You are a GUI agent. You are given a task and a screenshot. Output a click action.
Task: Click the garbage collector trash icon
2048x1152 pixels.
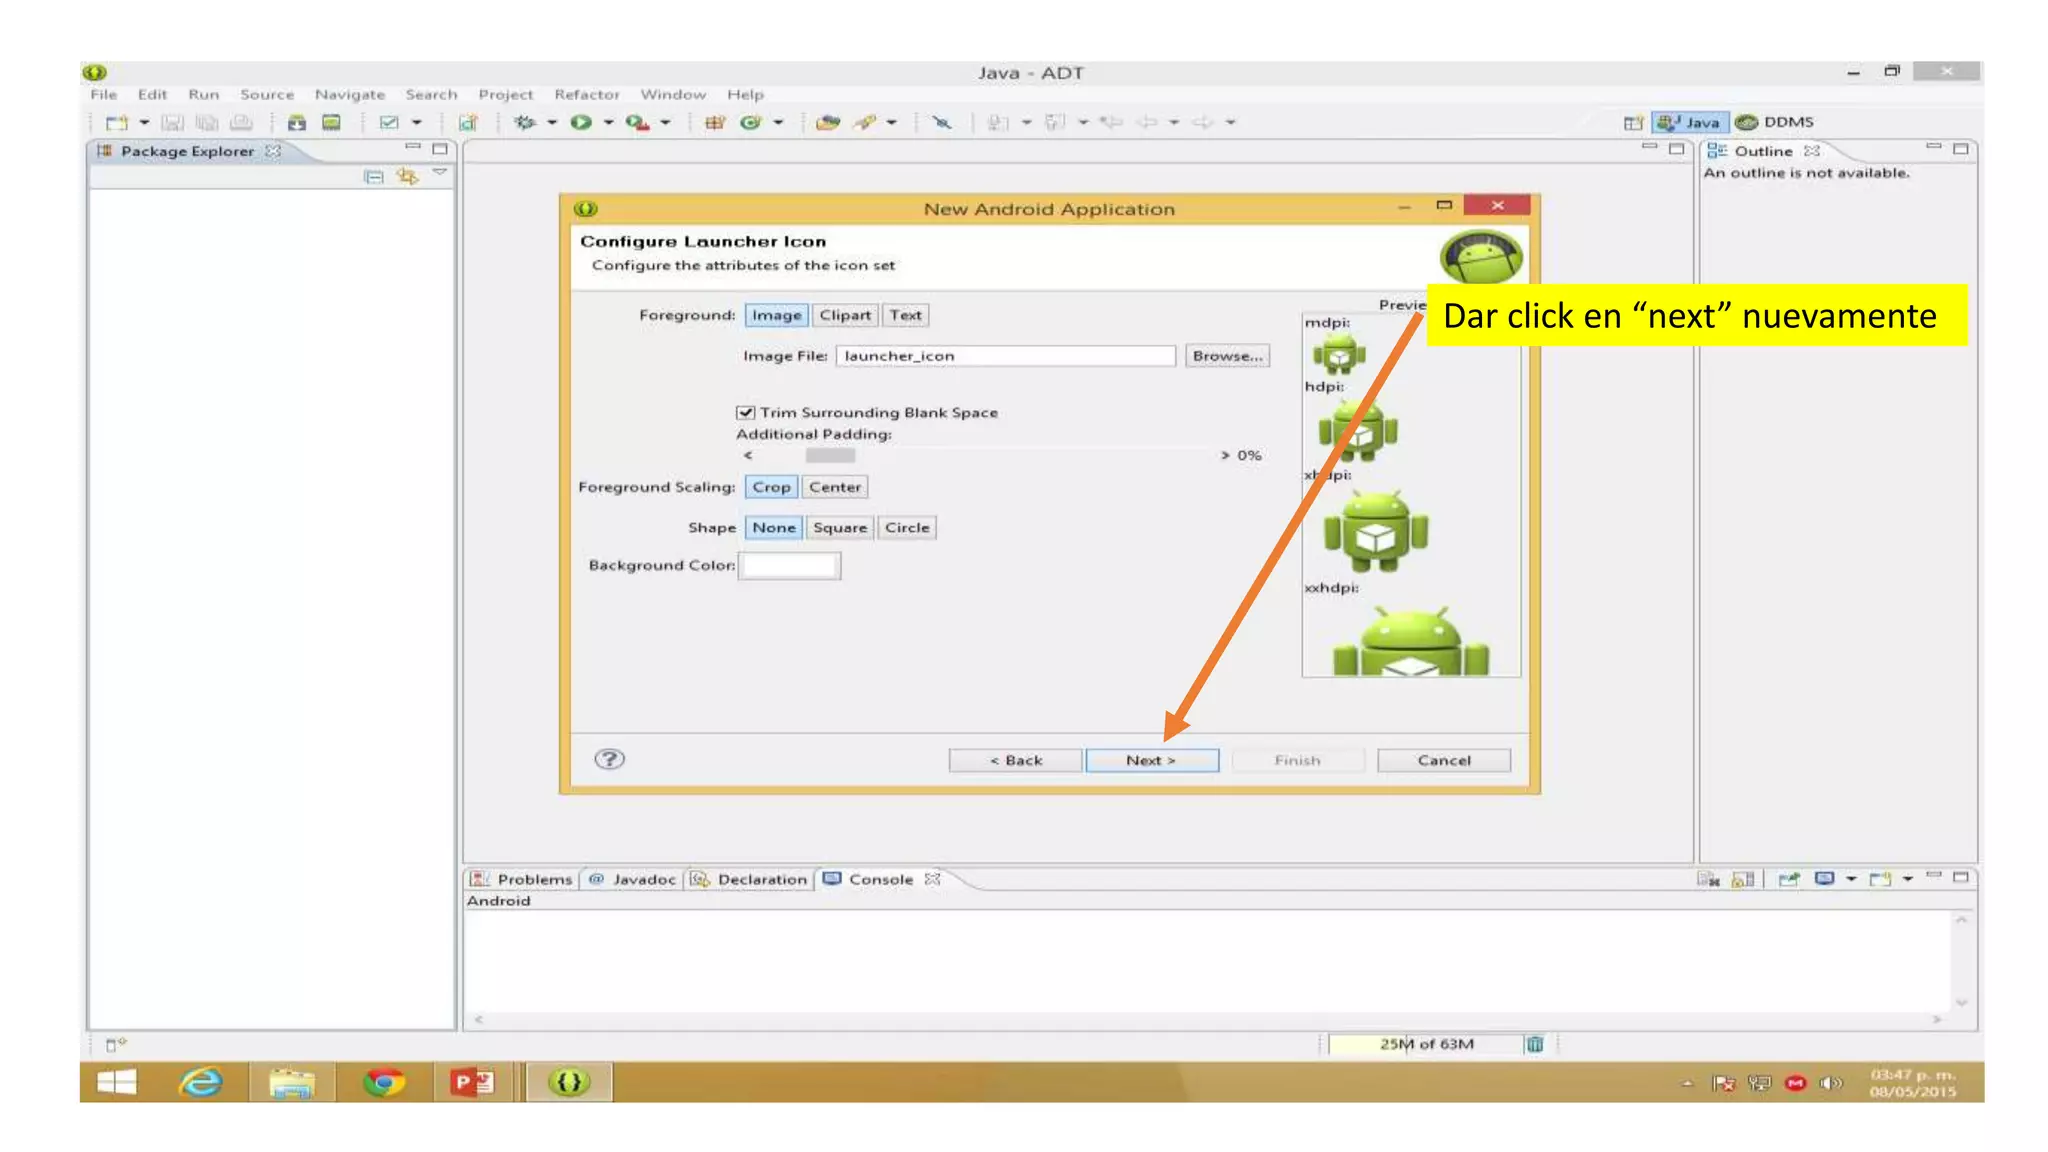pos(1535,1044)
